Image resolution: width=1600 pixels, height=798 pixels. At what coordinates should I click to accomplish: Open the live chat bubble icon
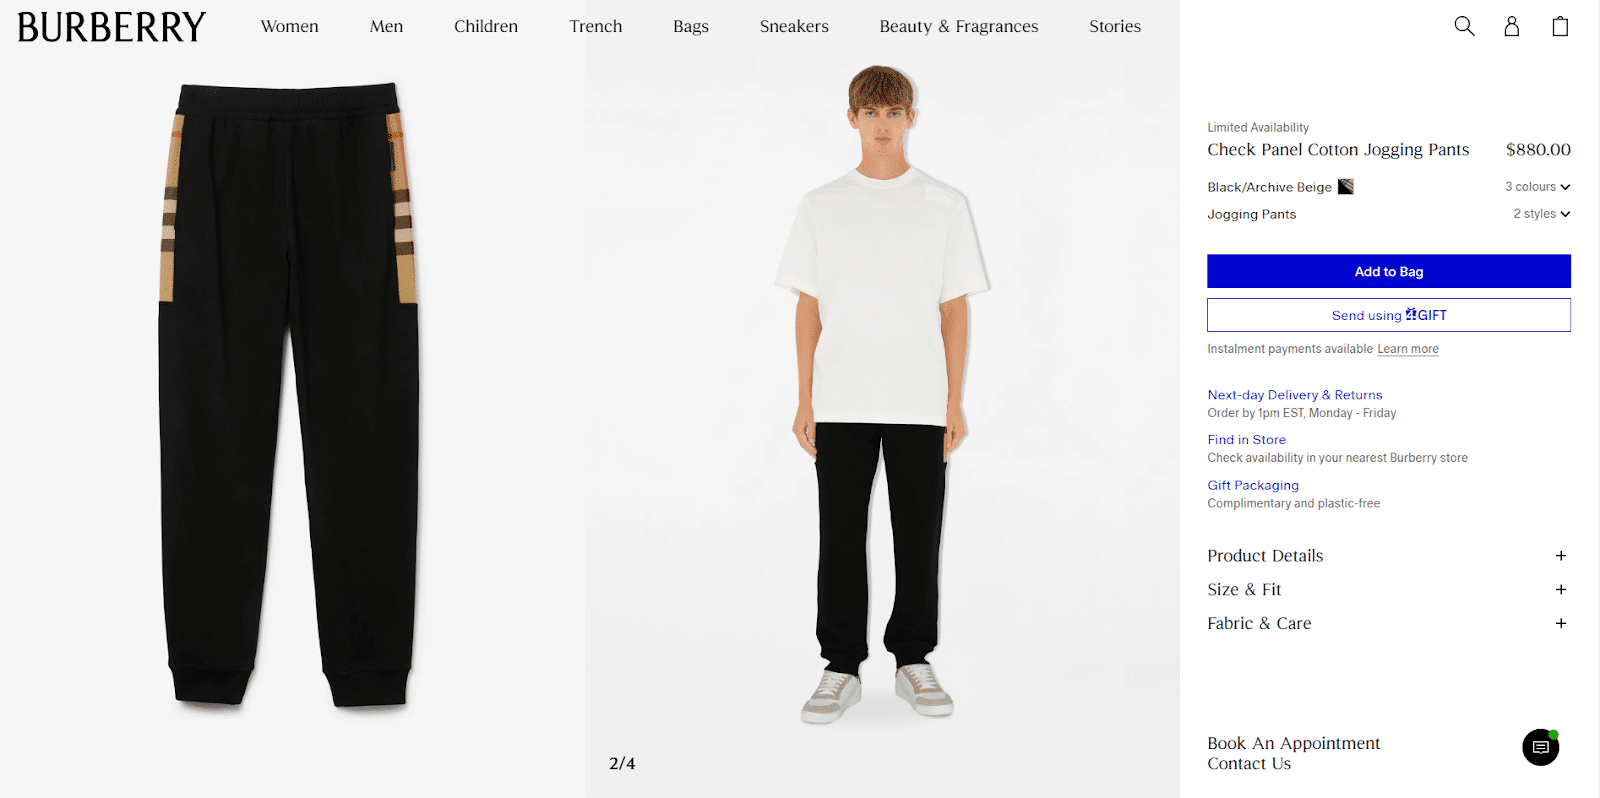(1541, 747)
